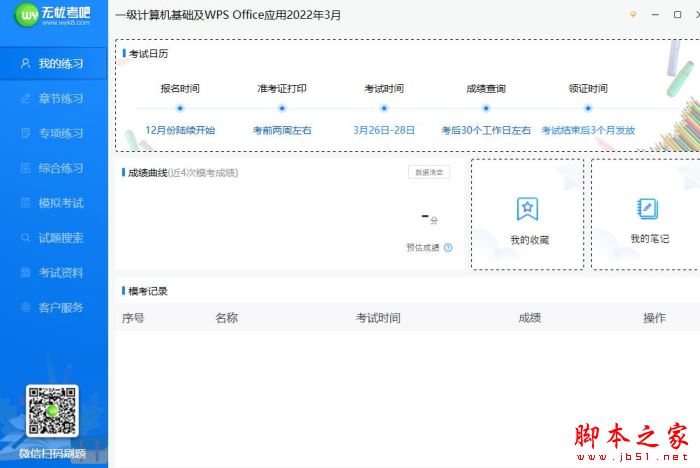Click the lightbulb icon in title bar
This screenshot has height=468, width=700.
(633, 15)
